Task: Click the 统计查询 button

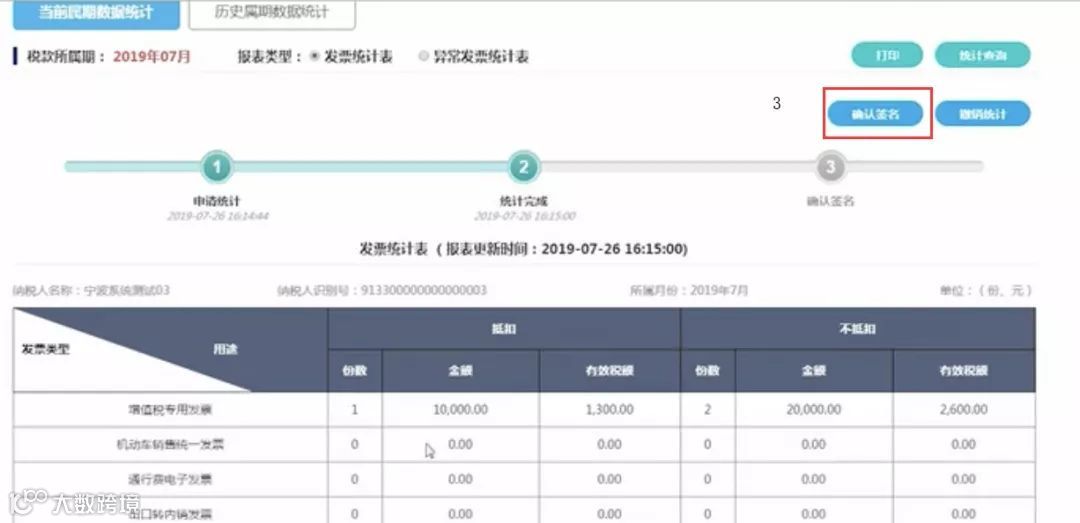Action: coord(982,55)
